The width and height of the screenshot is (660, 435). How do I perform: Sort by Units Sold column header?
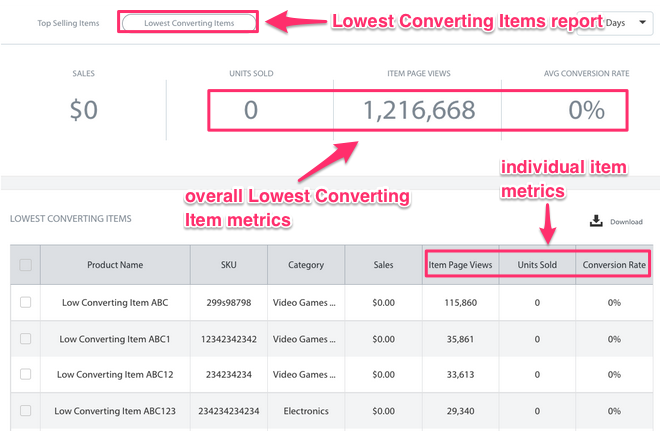pos(537,265)
